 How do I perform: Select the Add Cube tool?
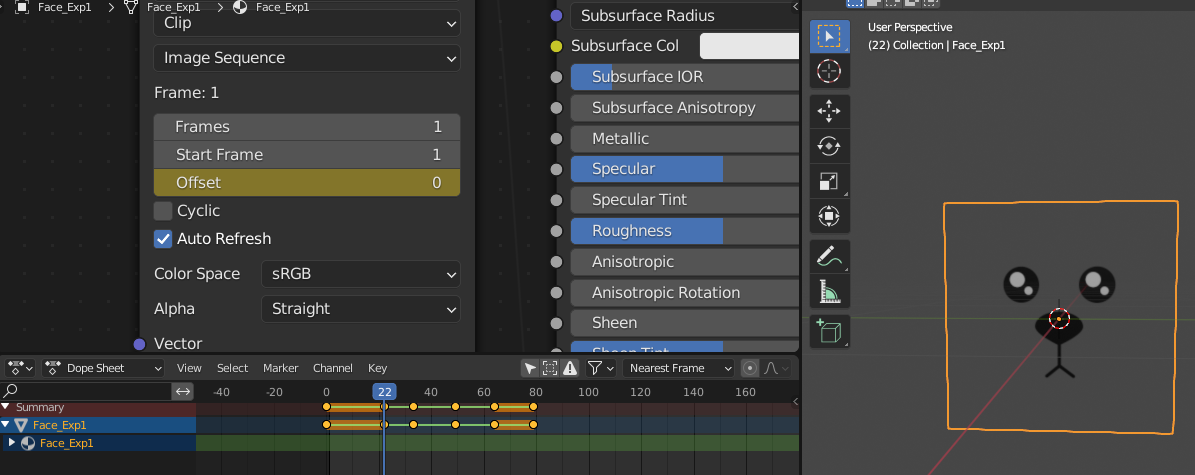(829, 331)
